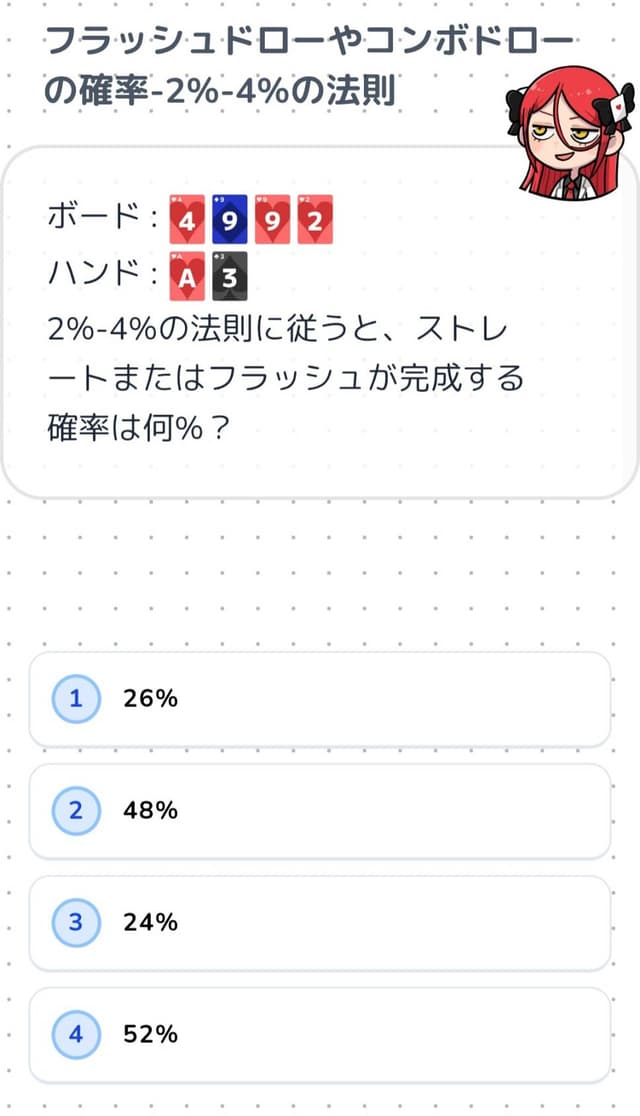This screenshot has width=640, height=1116.
Task: Choose the 52% answer option
Action: [x=320, y=1035]
